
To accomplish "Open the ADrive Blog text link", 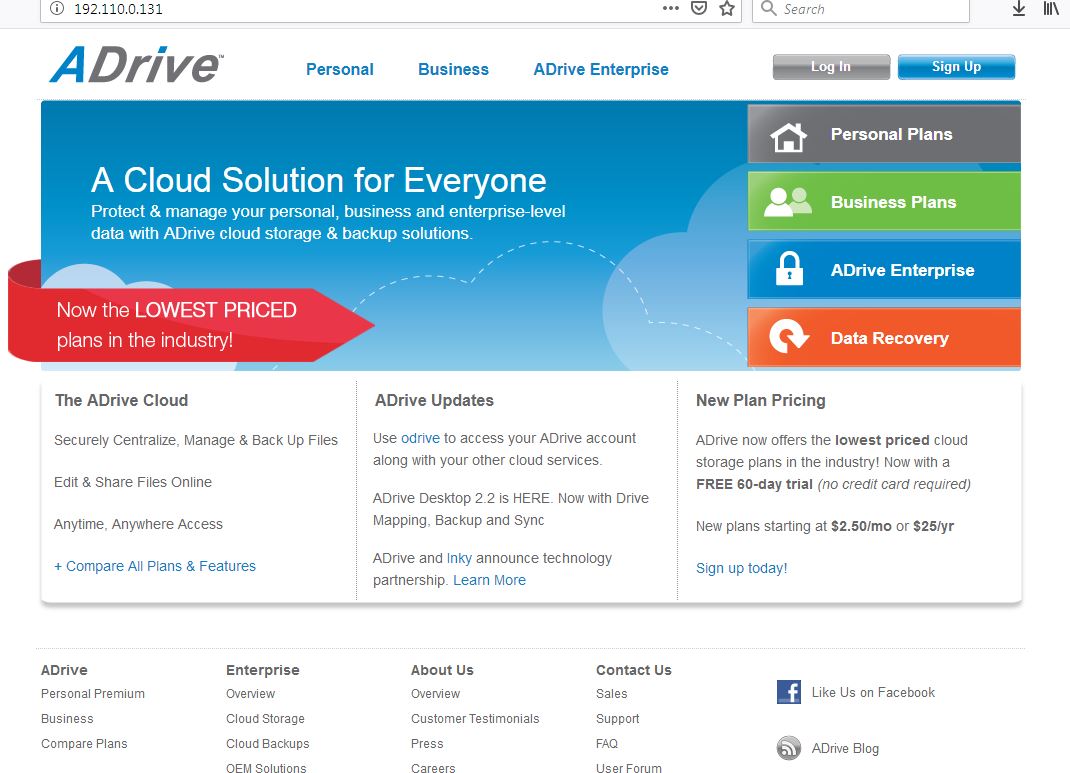I will [845, 748].
